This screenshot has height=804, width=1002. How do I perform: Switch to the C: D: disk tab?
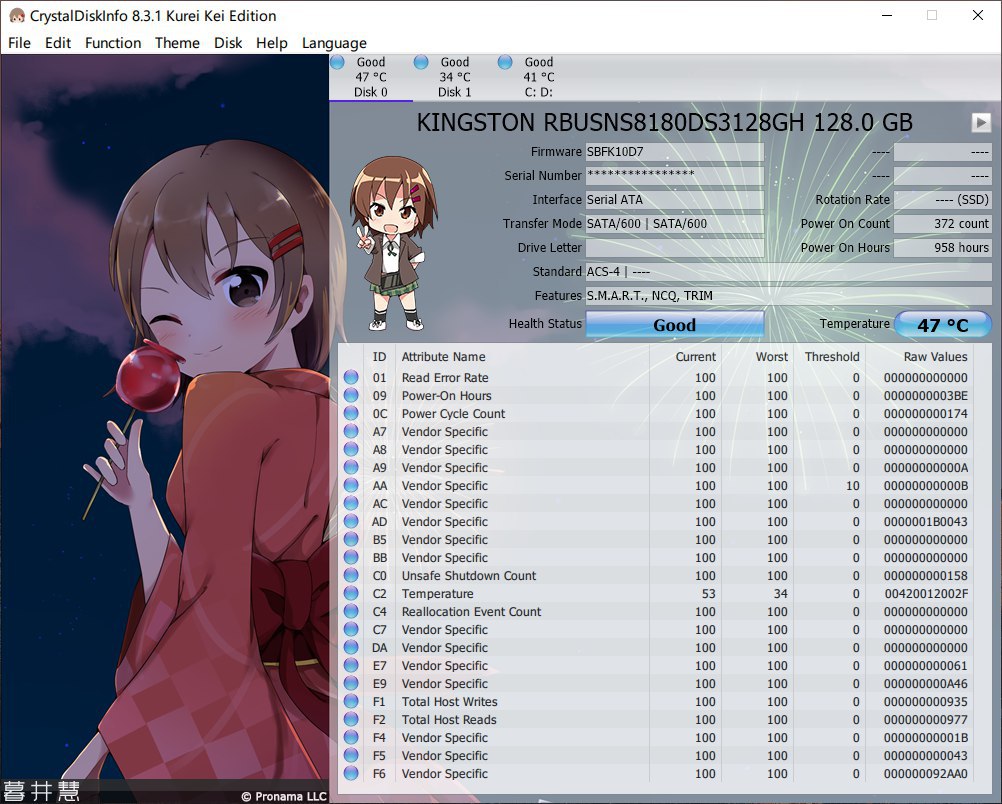pyautogui.click(x=539, y=77)
